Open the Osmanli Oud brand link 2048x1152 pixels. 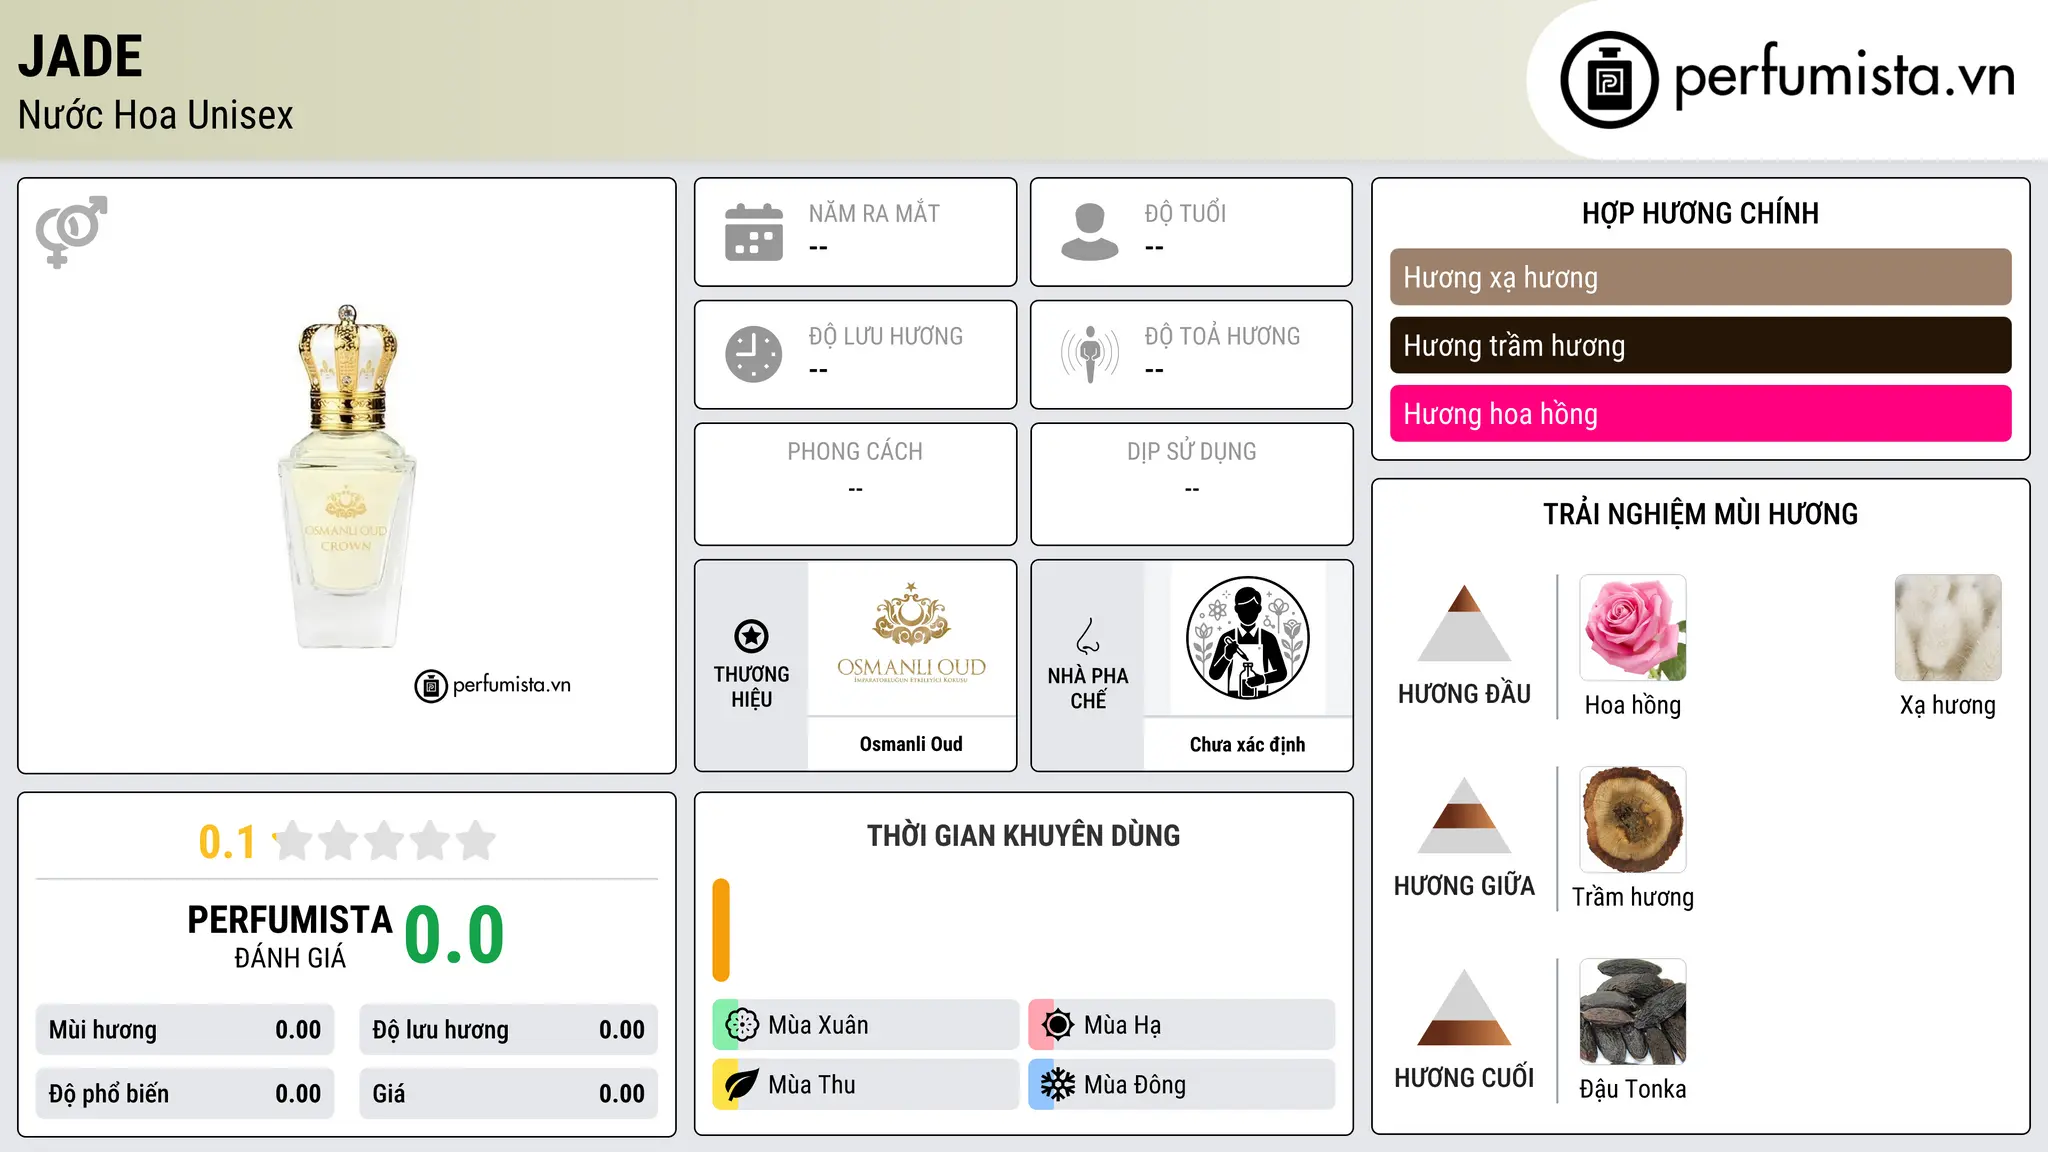click(x=911, y=744)
